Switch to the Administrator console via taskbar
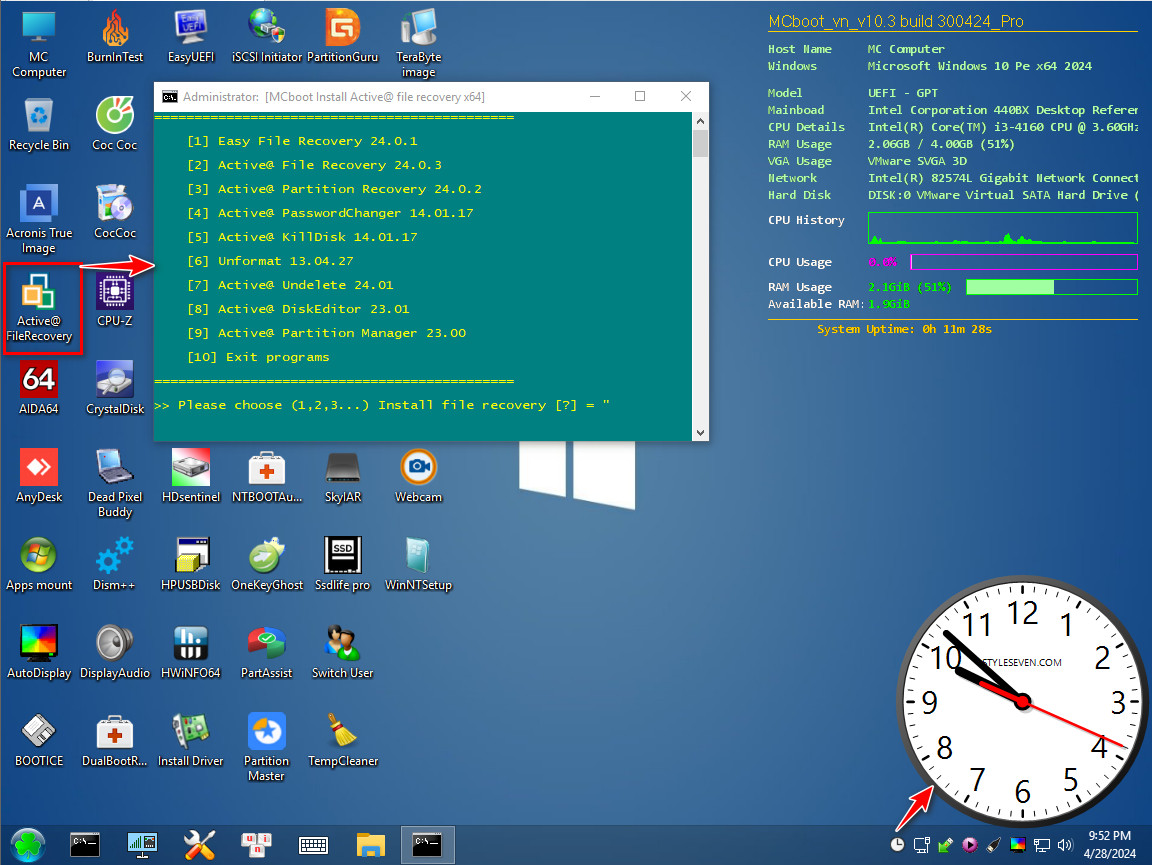The width and height of the screenshot is (1152, 865). pos(428,844)
